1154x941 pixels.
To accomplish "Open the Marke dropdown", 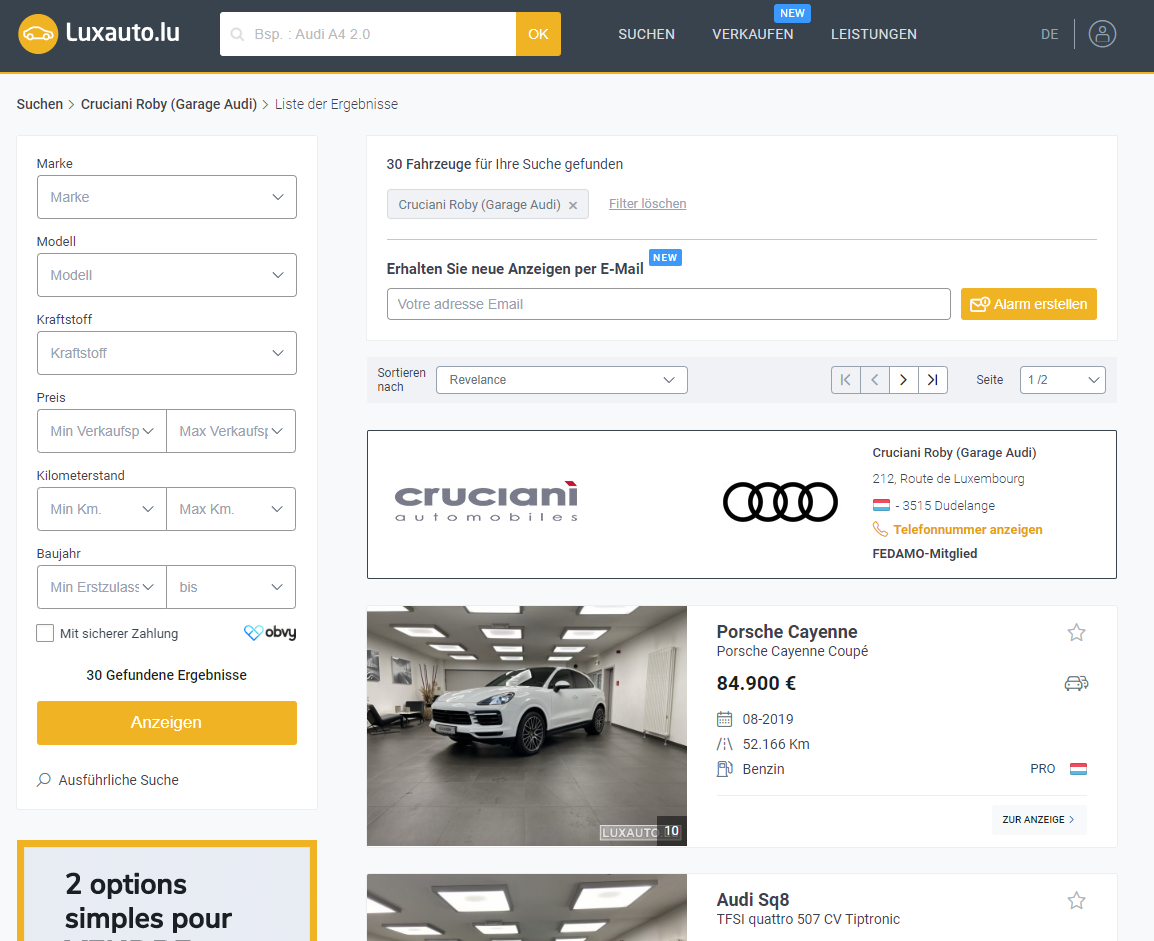I will click(x=167, y=197).
